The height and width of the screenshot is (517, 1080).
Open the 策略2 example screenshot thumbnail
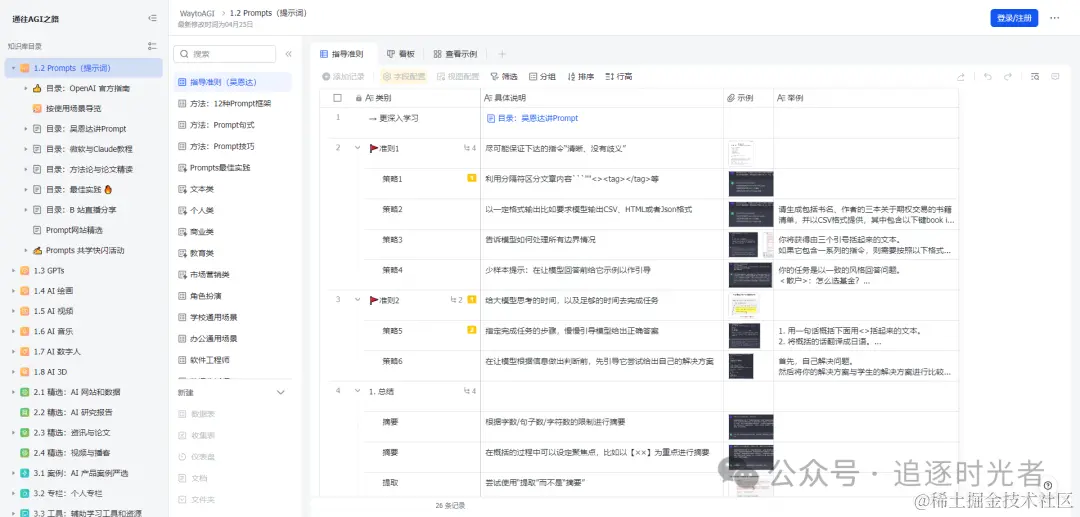751,214
